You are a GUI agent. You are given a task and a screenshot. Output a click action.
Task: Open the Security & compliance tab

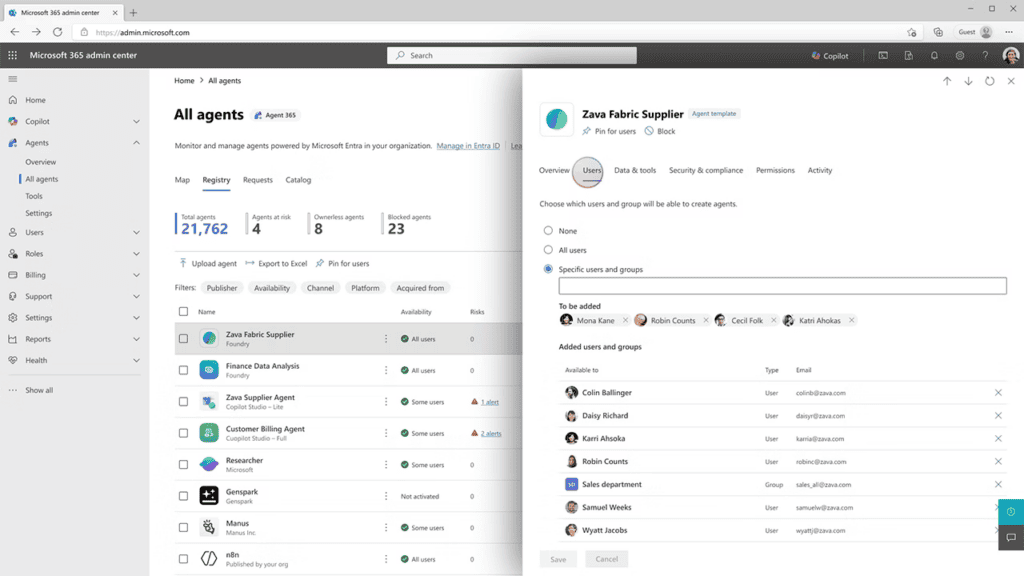[x=706, y=170]
